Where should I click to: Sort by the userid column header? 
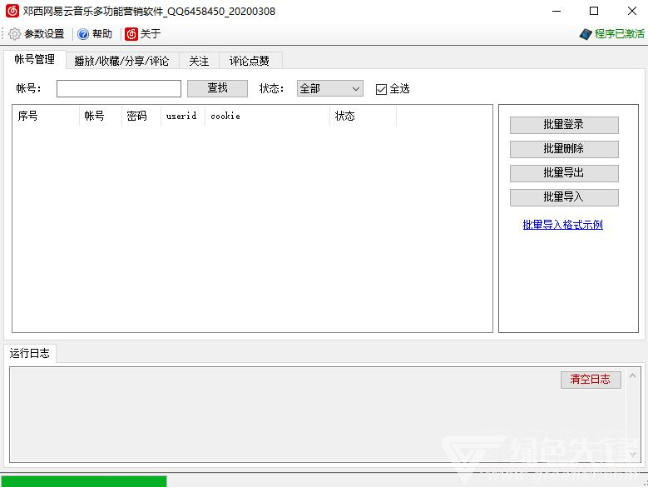183,116
